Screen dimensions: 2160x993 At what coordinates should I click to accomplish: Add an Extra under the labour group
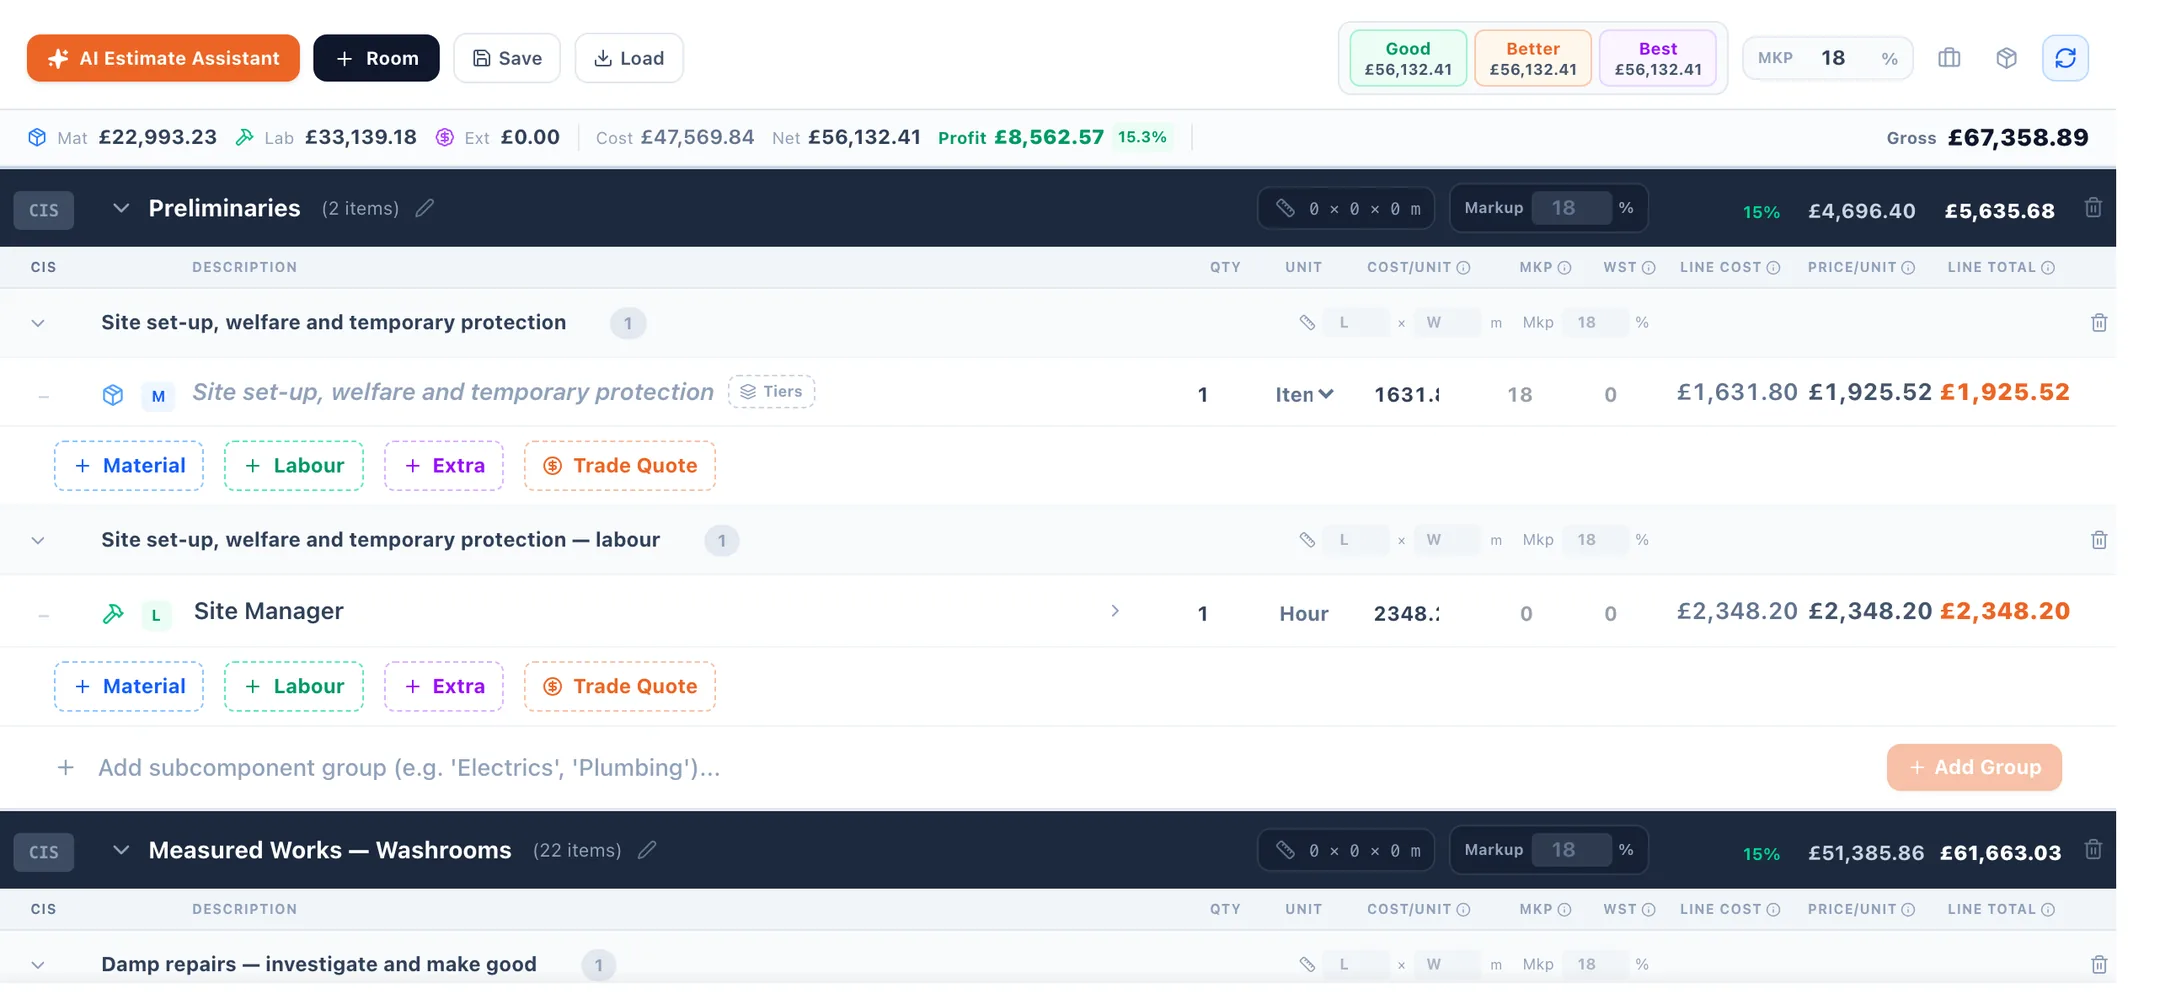pos(444,687)
